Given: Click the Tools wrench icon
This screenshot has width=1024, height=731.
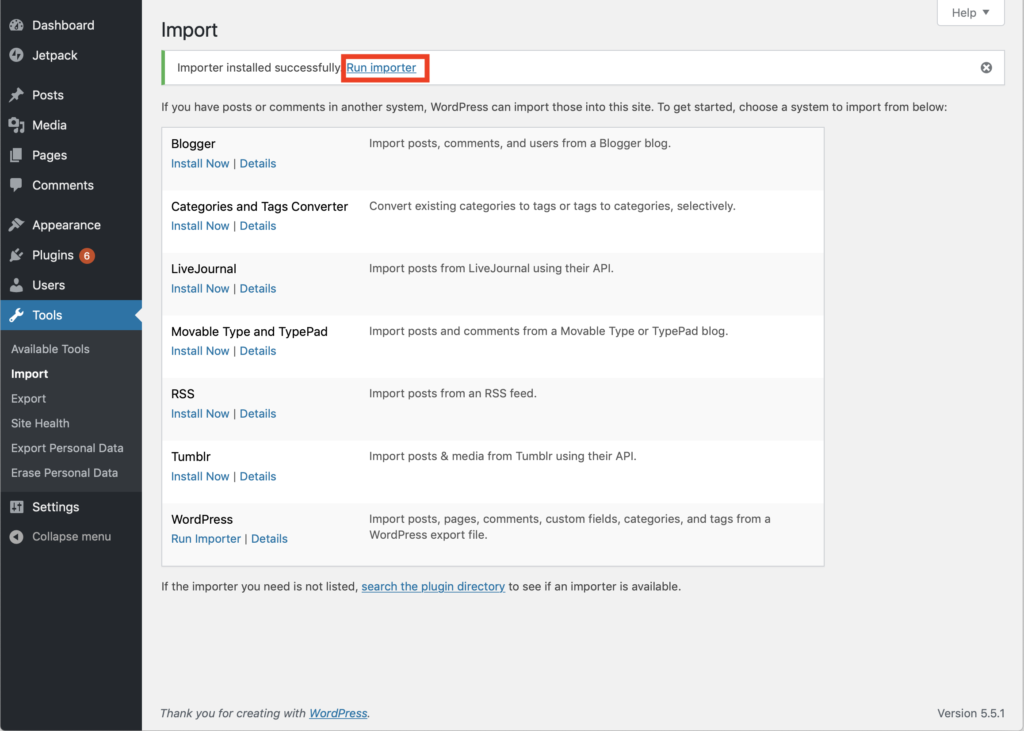Looking at the screenshot, I should point(16,316).
